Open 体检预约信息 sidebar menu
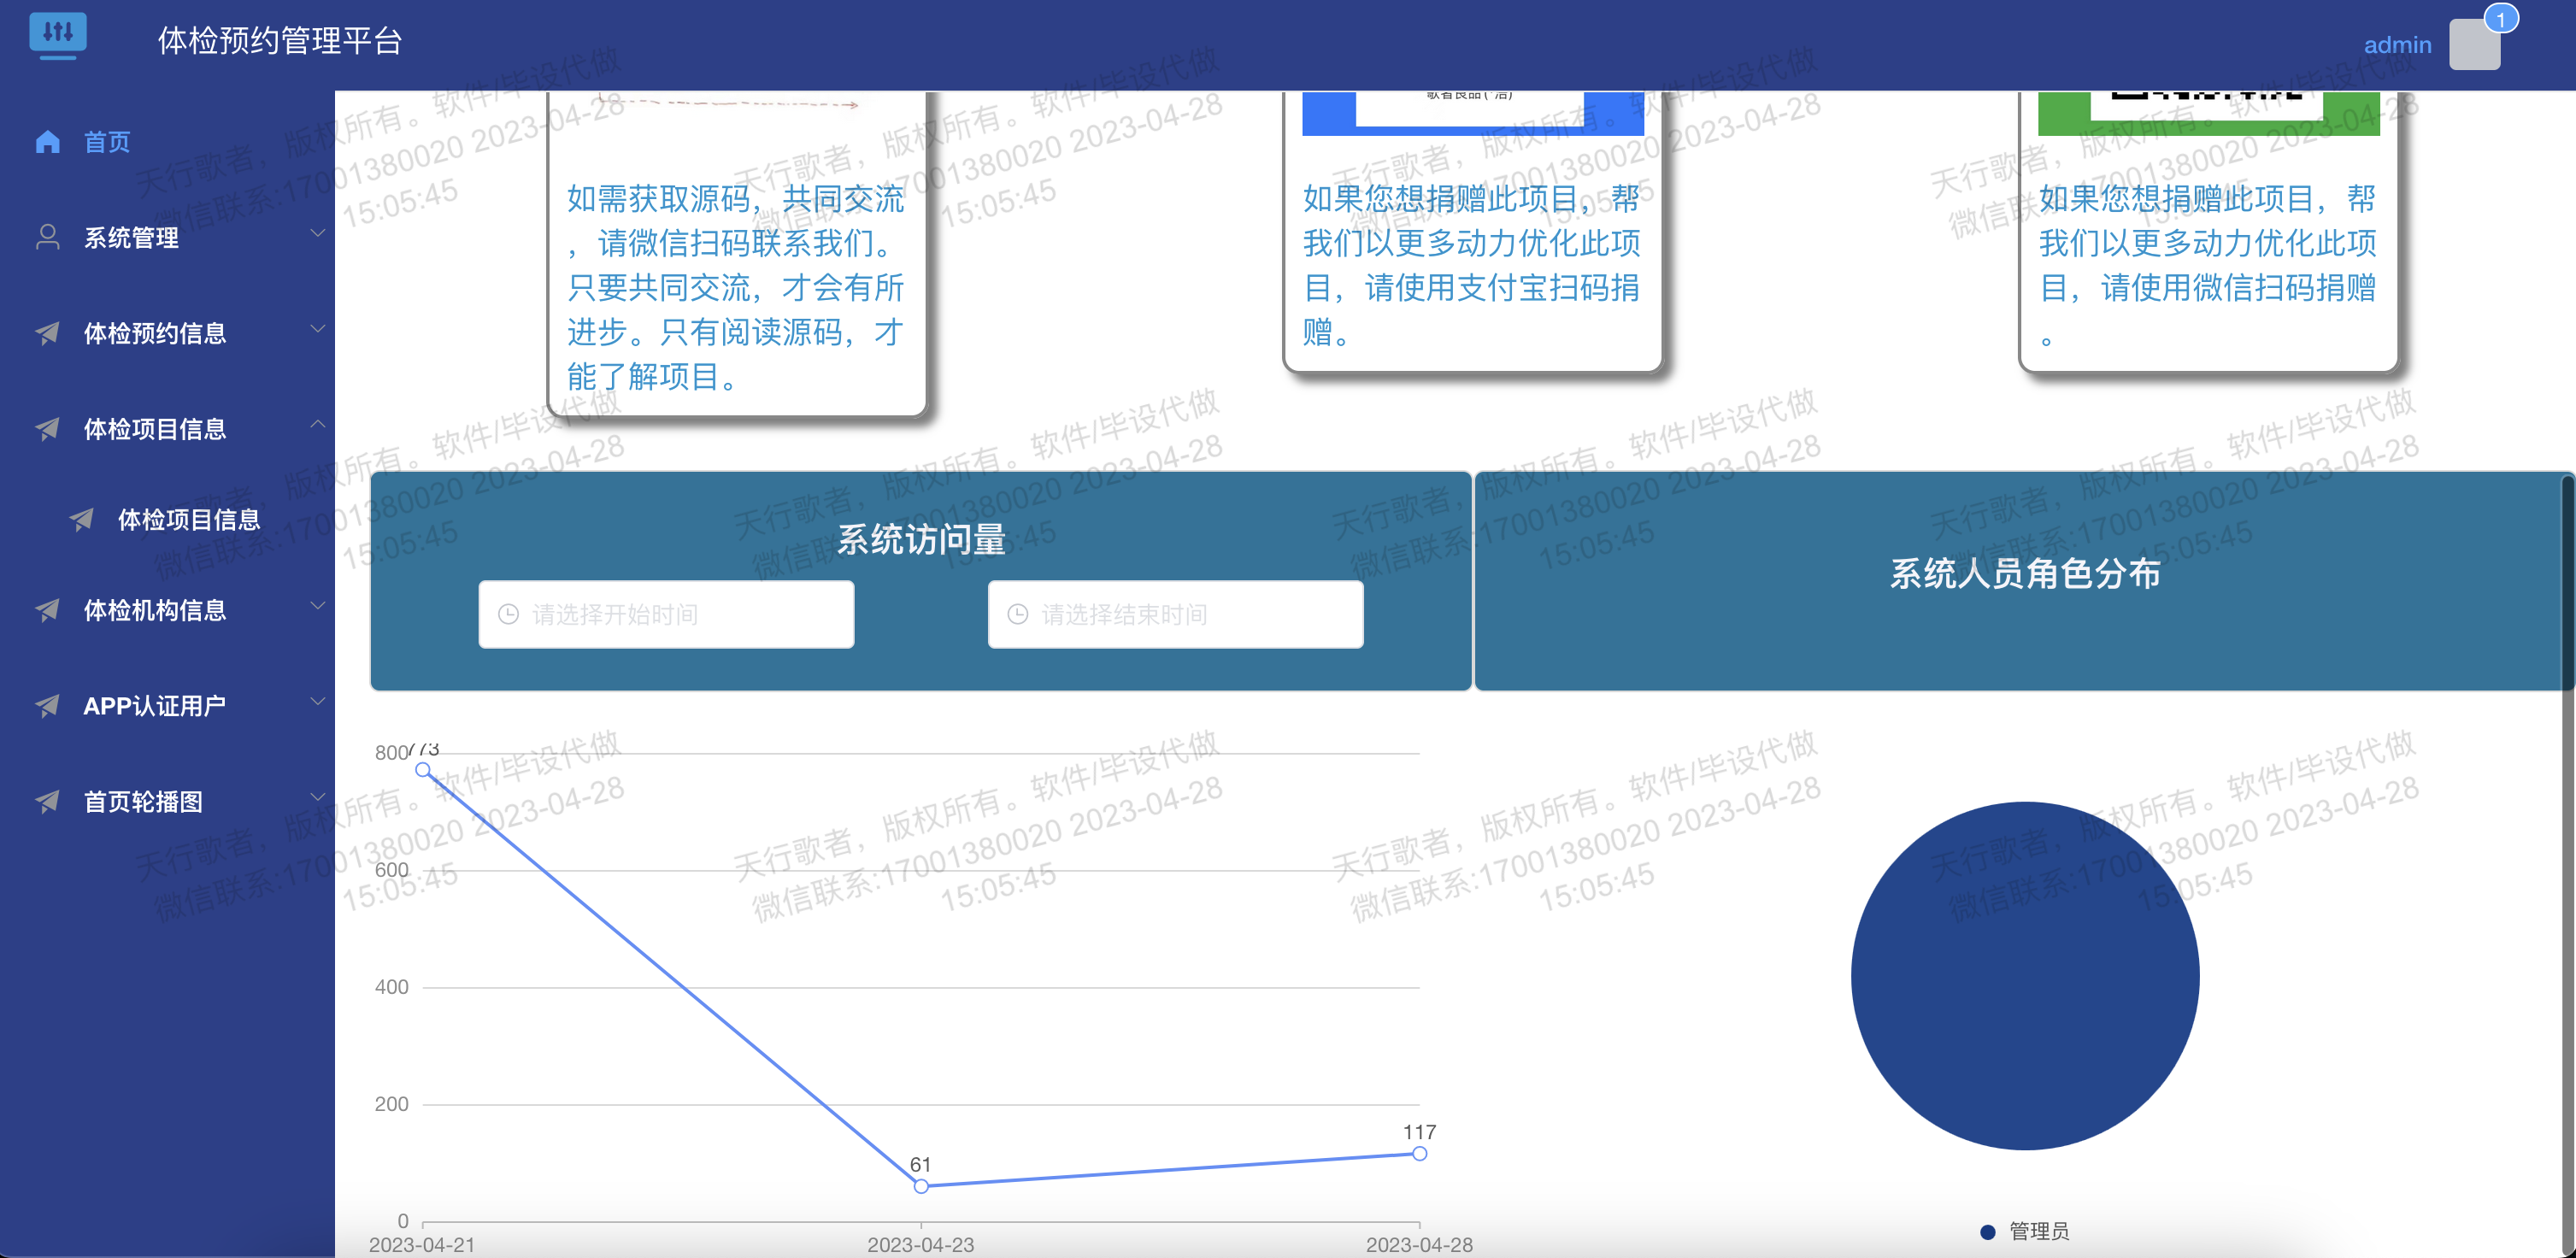The image size is (2576, 1258). point(167,333)
